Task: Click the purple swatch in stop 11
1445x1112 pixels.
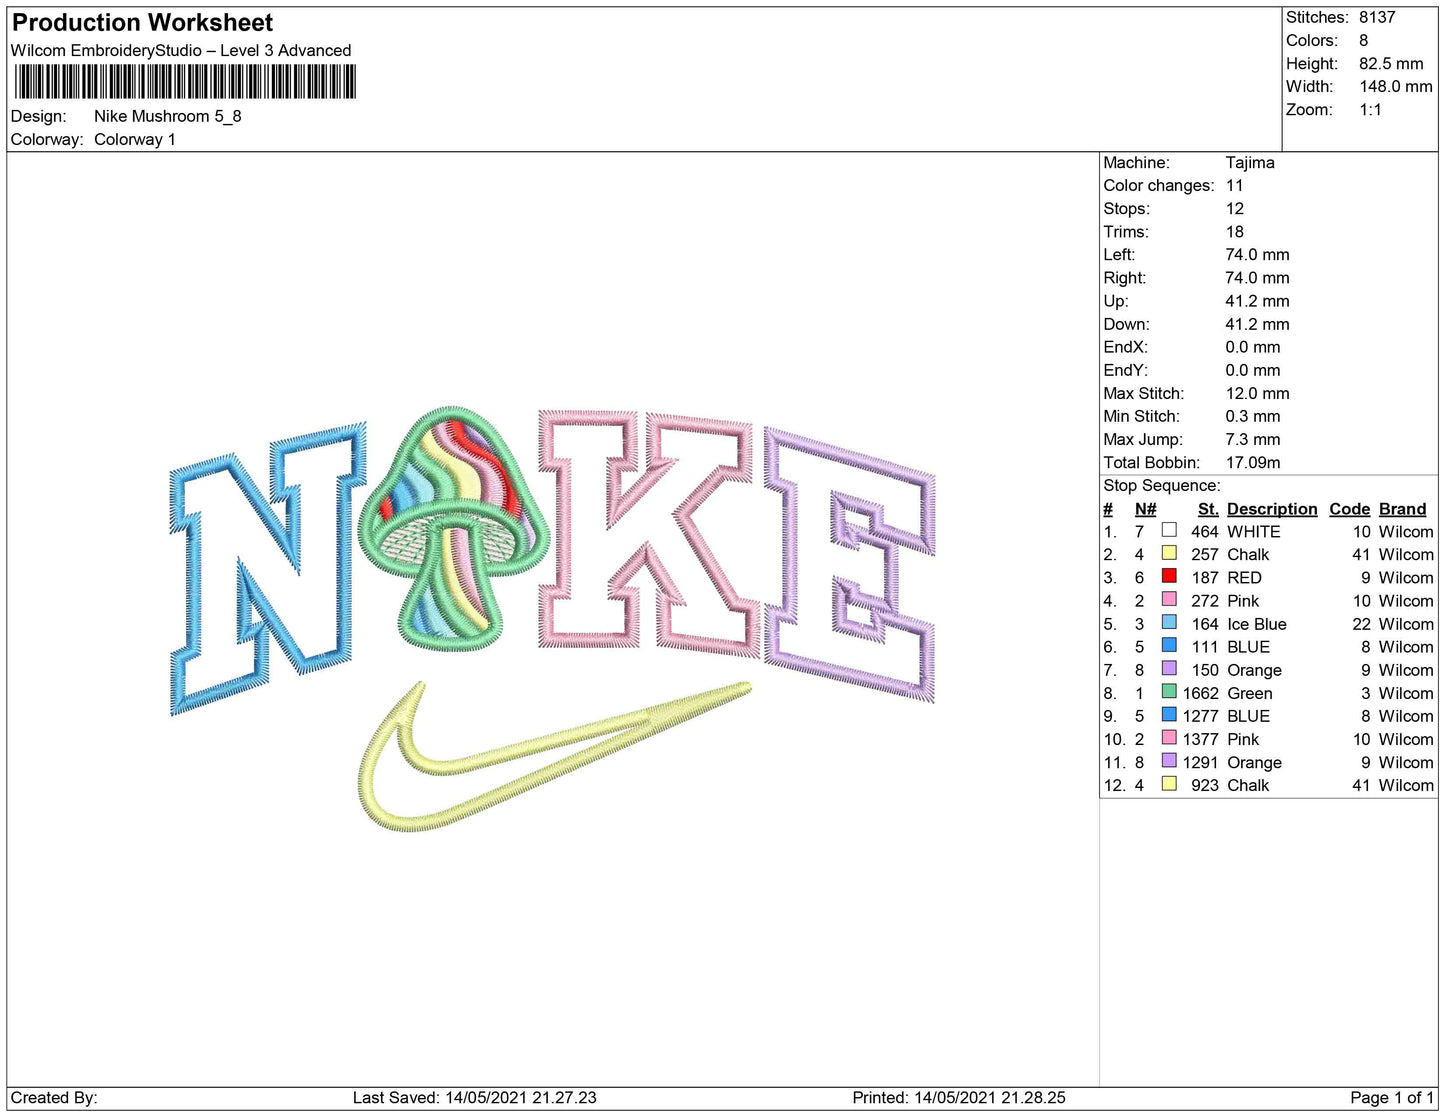Action: pos(1169,760)
